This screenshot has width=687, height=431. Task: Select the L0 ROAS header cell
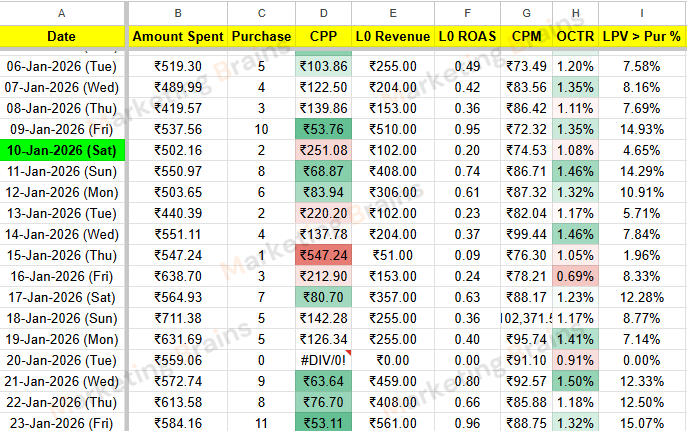[467, 36]
